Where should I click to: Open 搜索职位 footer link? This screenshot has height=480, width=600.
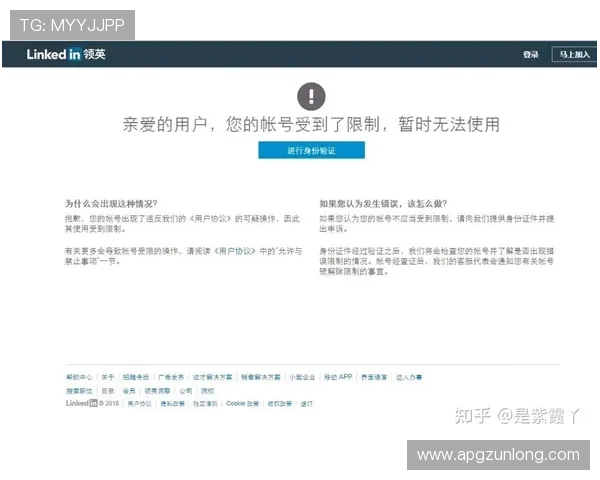pyautogui.click(x=79, y=391)
